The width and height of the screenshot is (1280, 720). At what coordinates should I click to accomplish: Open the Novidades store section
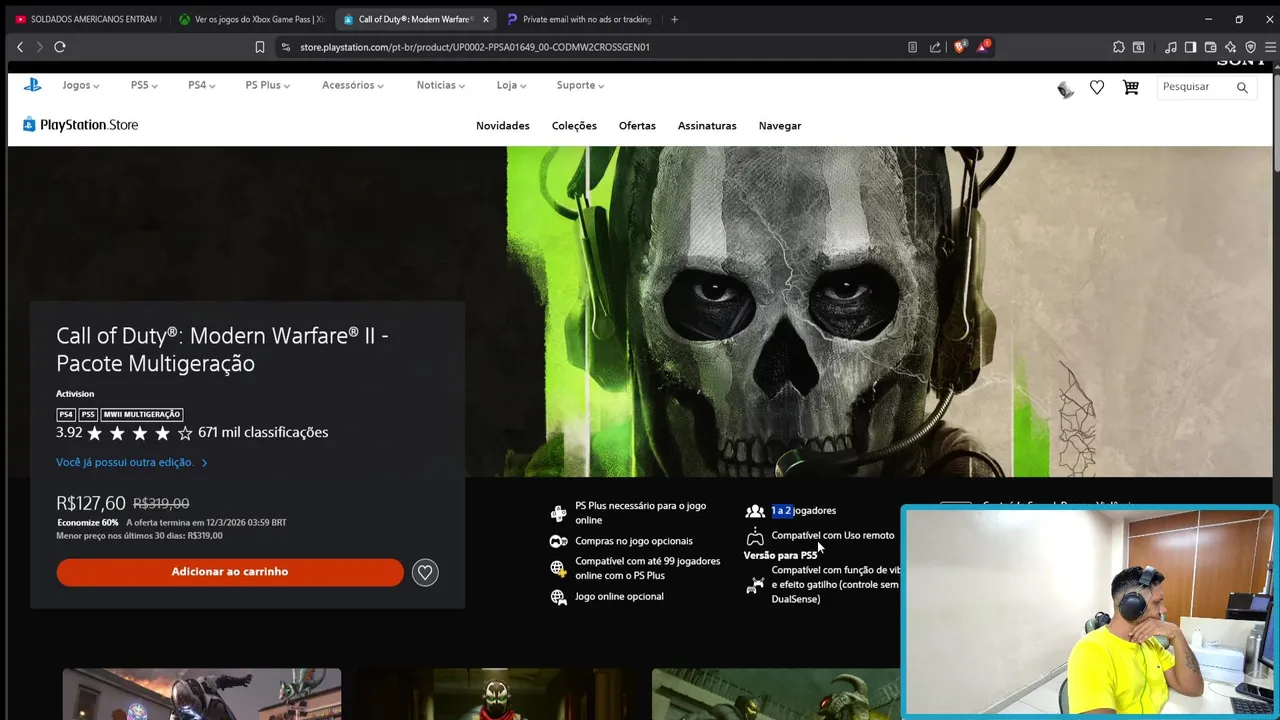click(x=503, y=126)
